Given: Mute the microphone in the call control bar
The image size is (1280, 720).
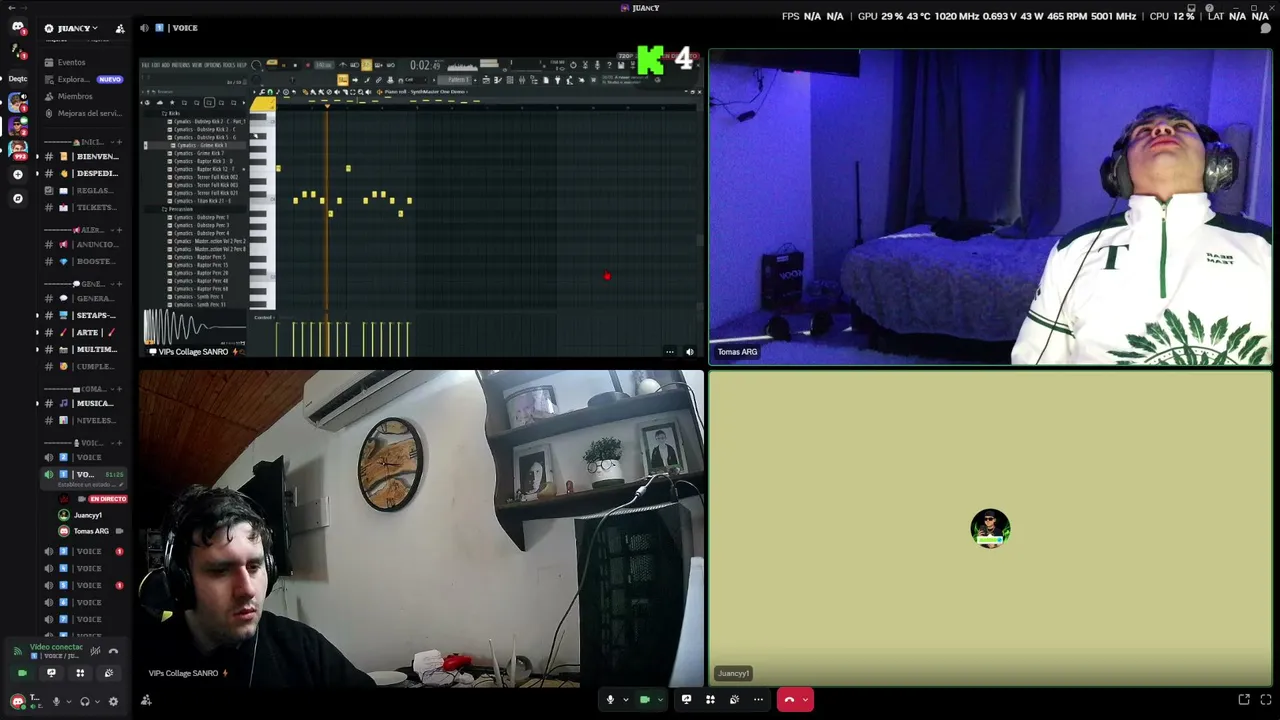Looking at the screenshot, I should click(610, 700).
